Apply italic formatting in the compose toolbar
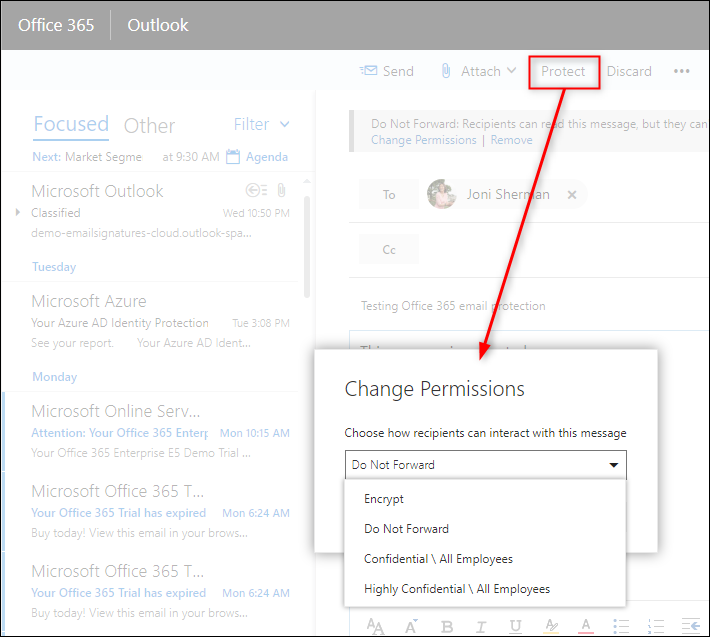Image resolution: width=710 pixels, height=637 pixels. pos(479,626)
